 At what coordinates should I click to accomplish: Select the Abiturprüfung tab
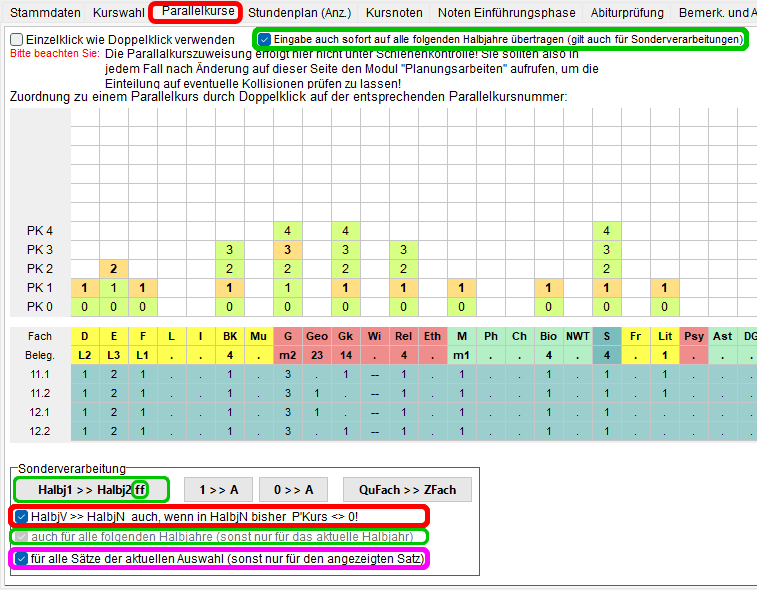pyautogui.click(x=628, y=13)
